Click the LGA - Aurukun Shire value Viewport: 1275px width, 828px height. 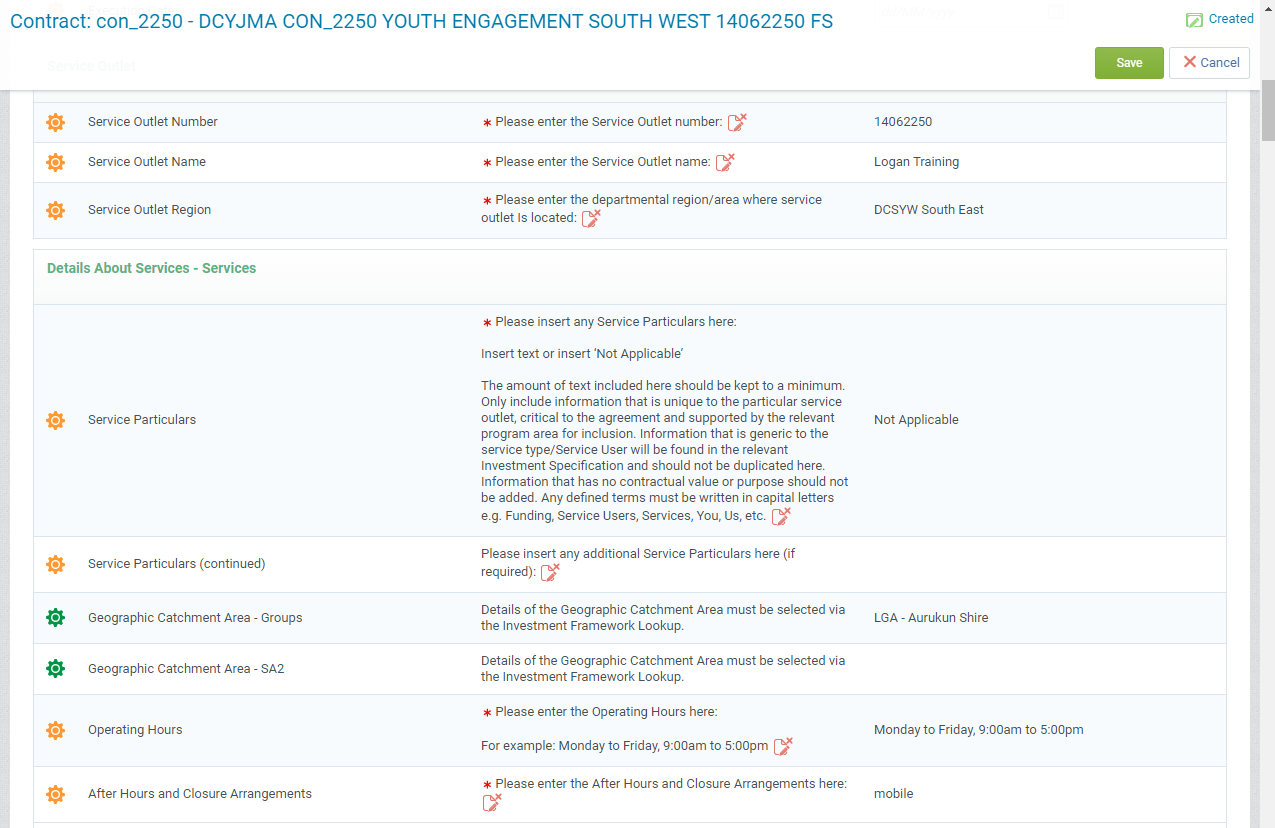click(x=930, y=618)
